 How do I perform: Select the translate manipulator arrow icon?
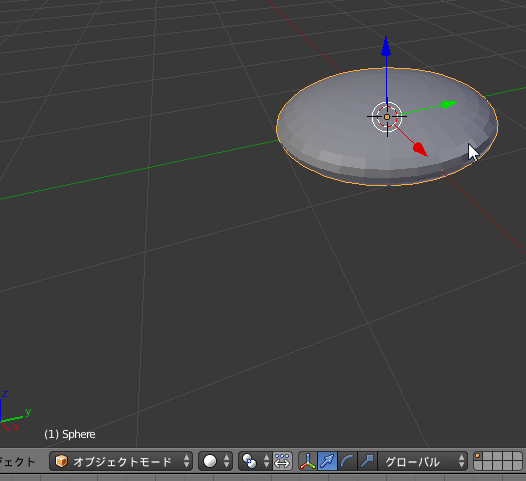[x=327, y=461]
